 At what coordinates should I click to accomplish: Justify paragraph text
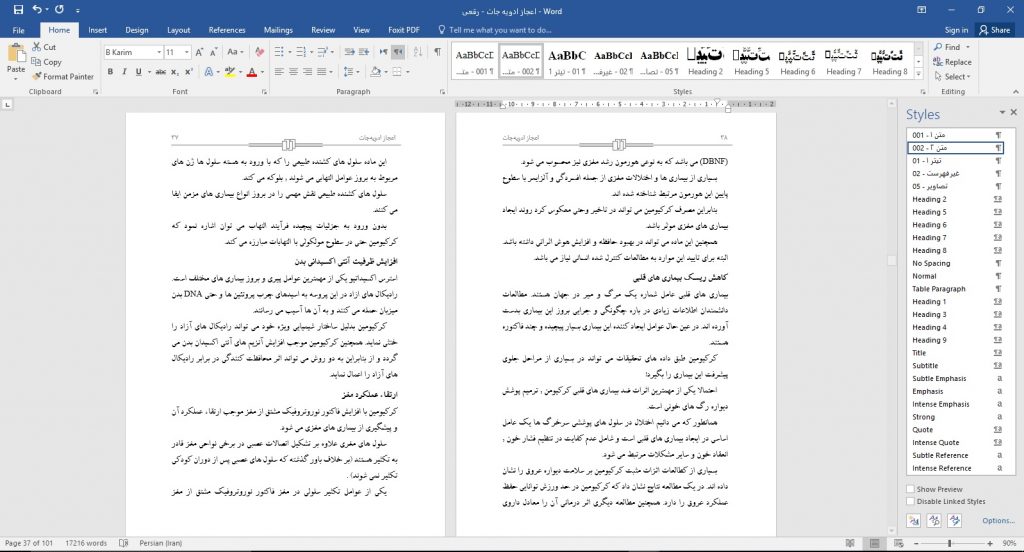pos(322,72)
